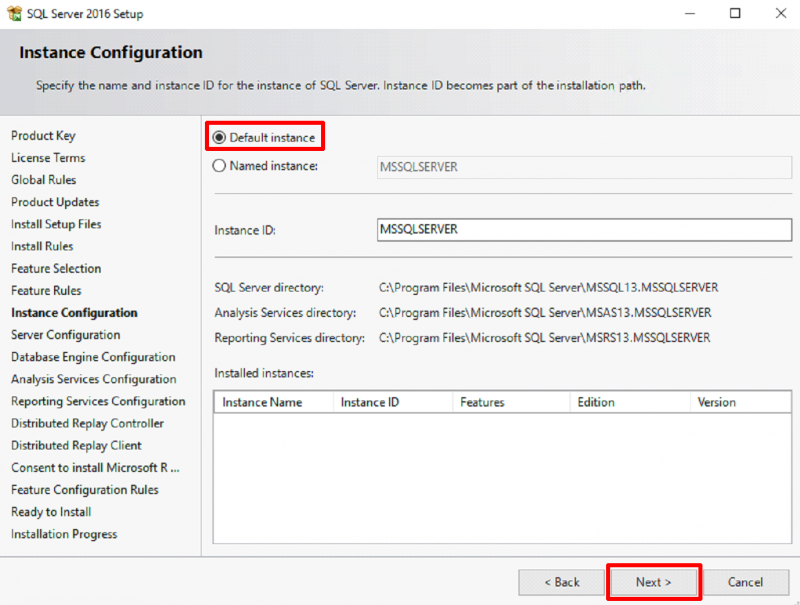The width and height of the screenshot is (800, 605).
Task: Cancel the SQL Server setup
Action: pyautogui.click(x=745, y=582)
